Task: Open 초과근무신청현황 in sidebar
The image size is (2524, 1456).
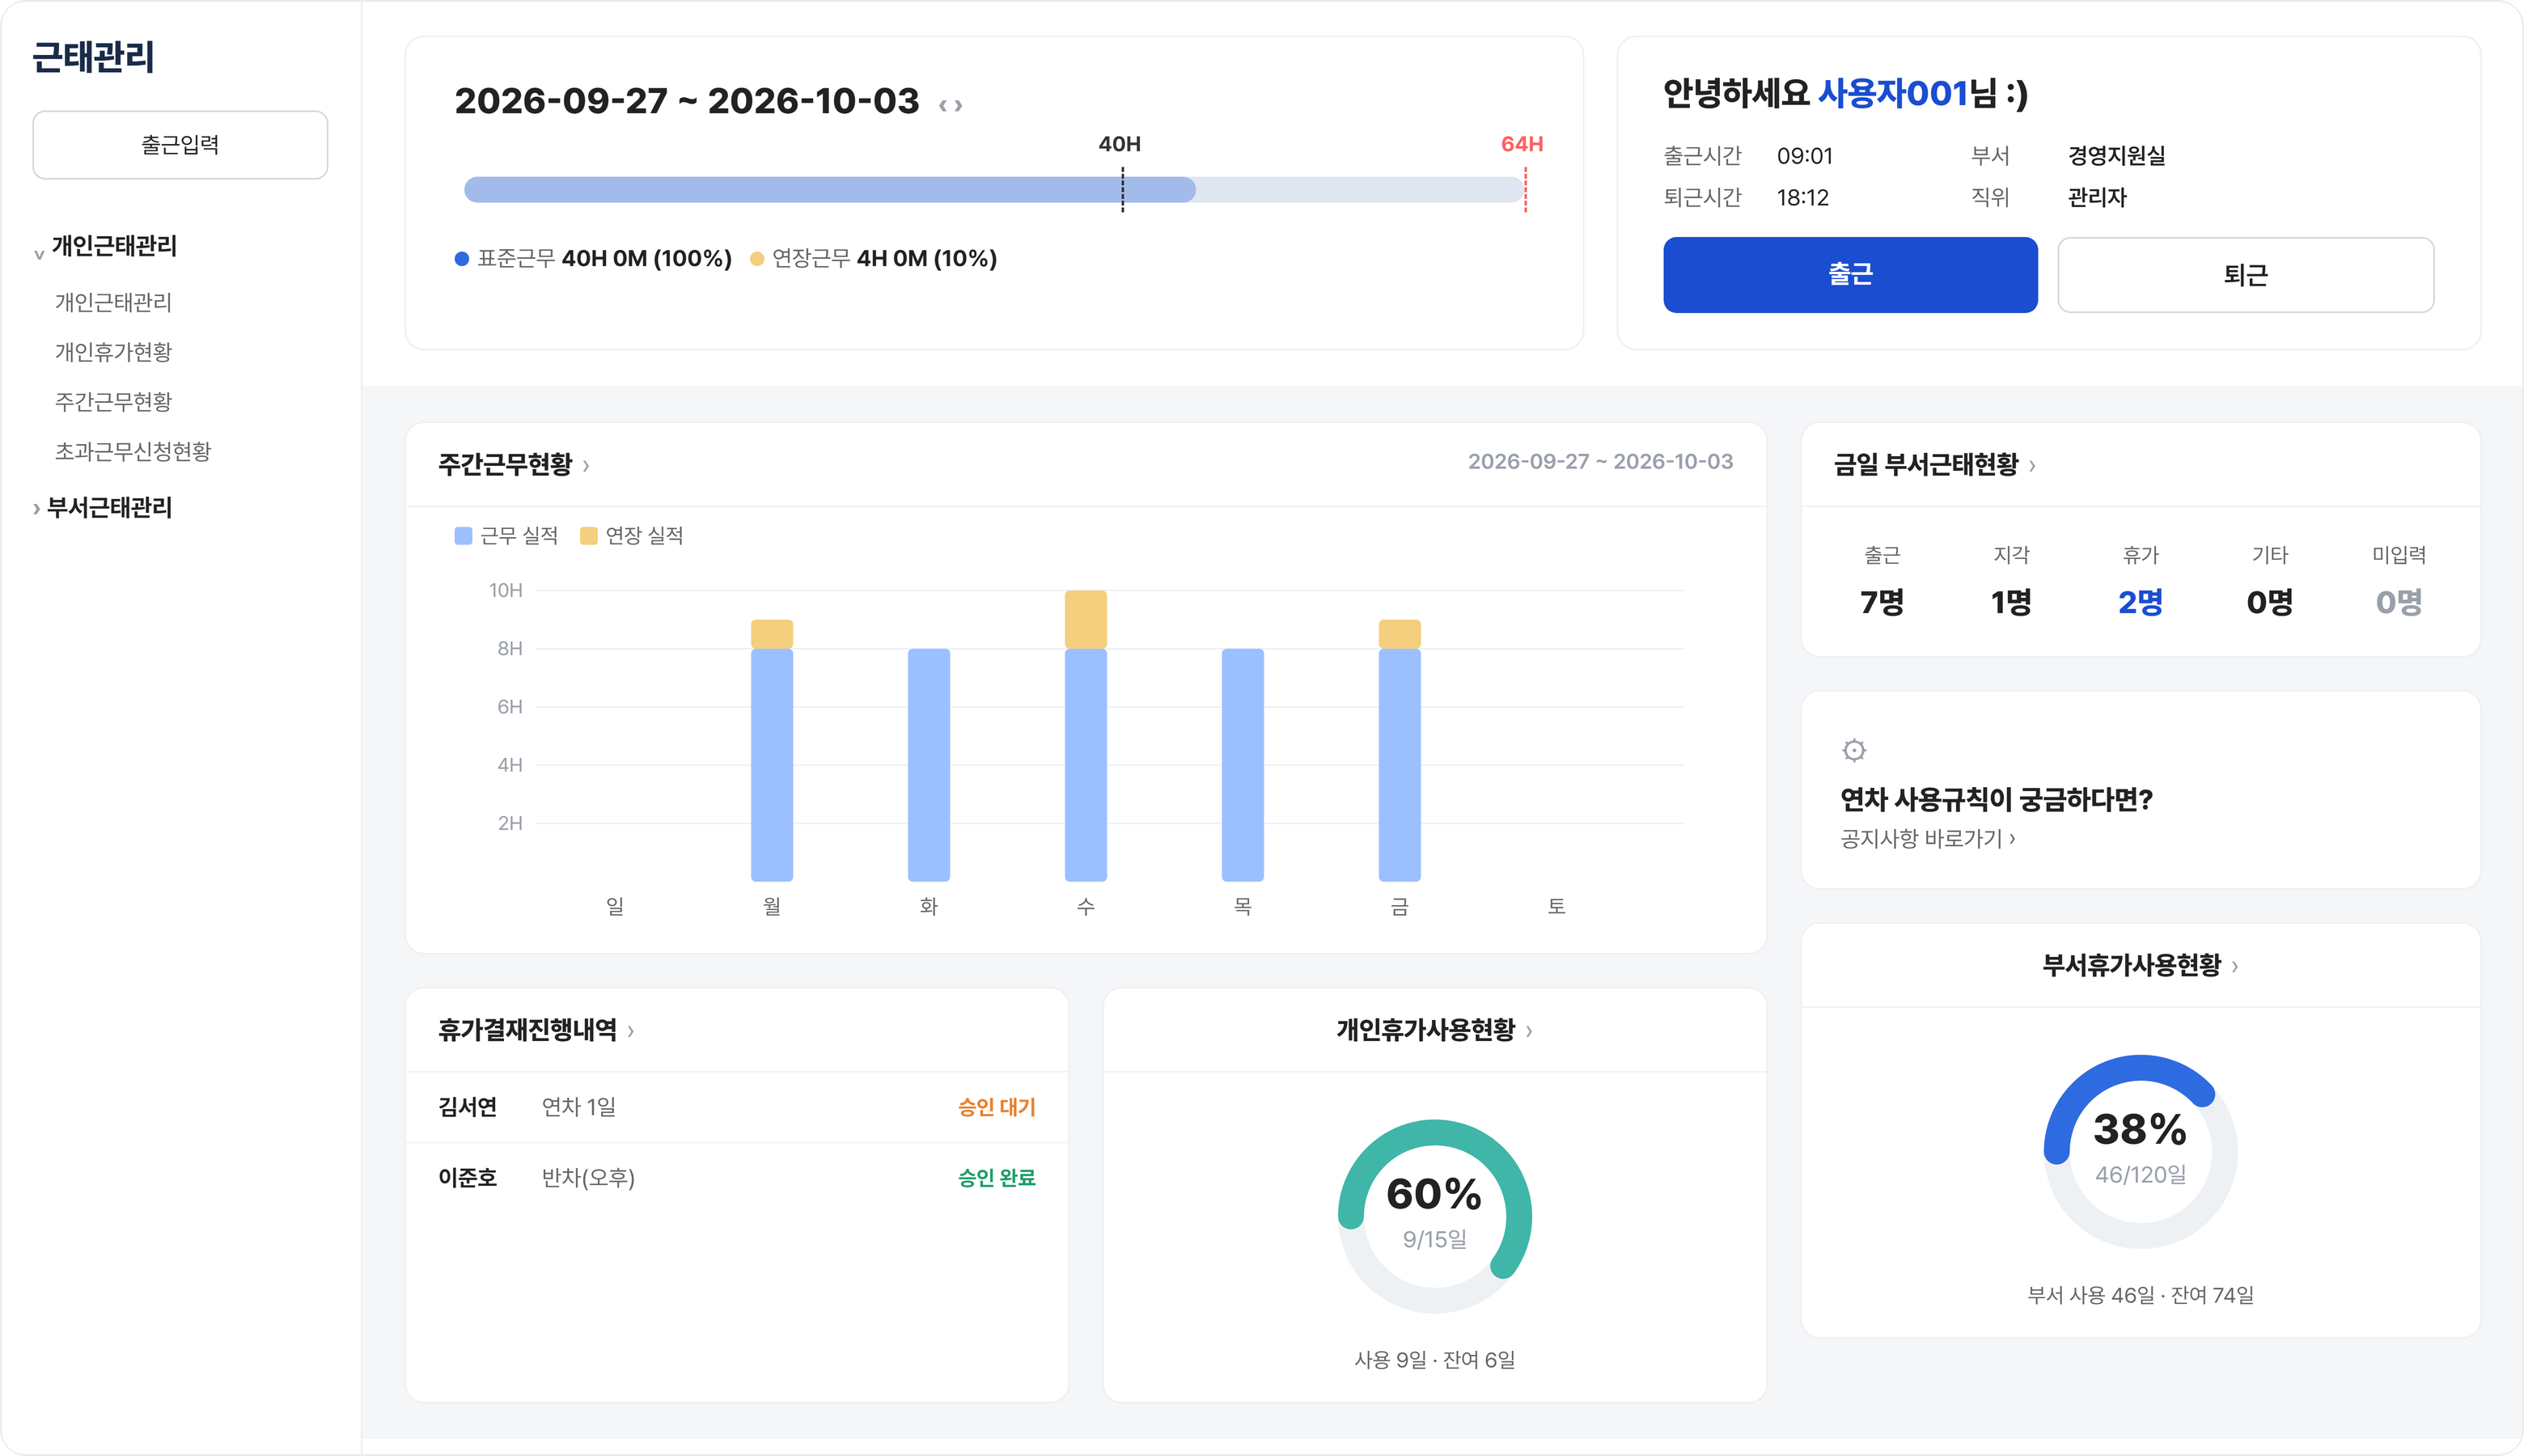Action: point(133,452)
